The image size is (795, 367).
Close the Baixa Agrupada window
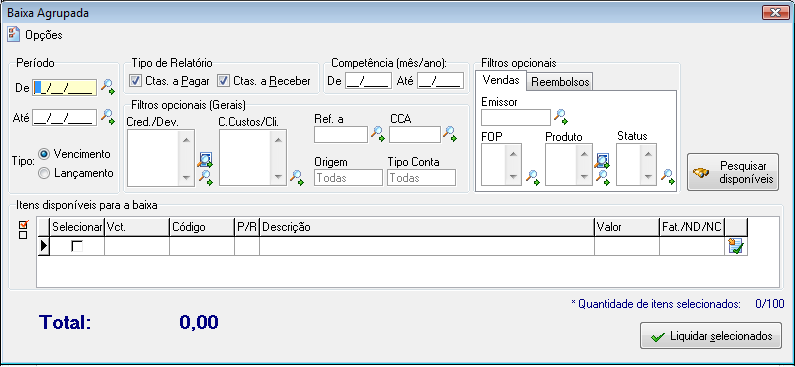point(775,12)
